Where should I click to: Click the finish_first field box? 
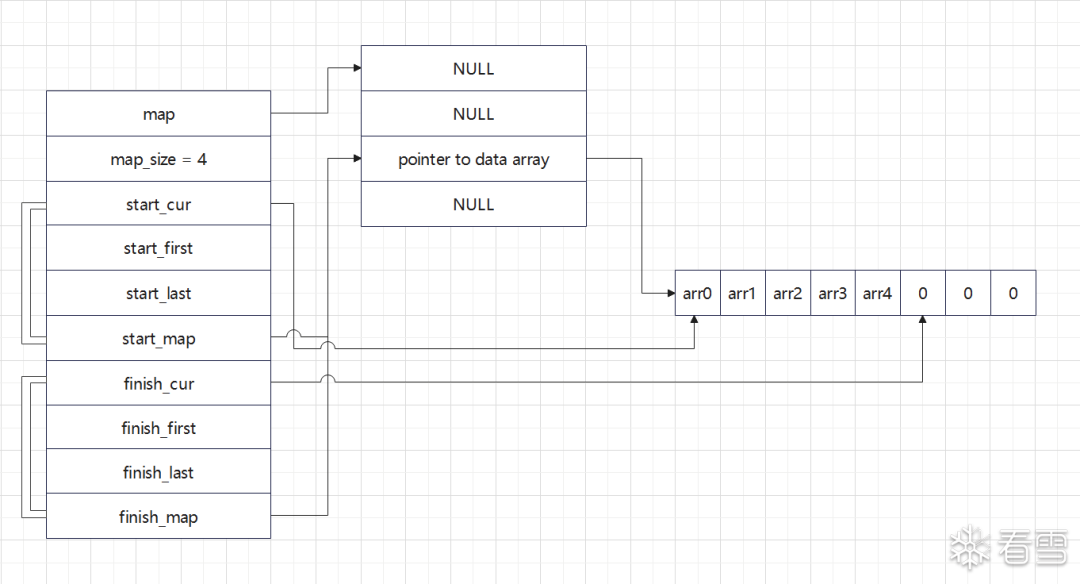158,428
